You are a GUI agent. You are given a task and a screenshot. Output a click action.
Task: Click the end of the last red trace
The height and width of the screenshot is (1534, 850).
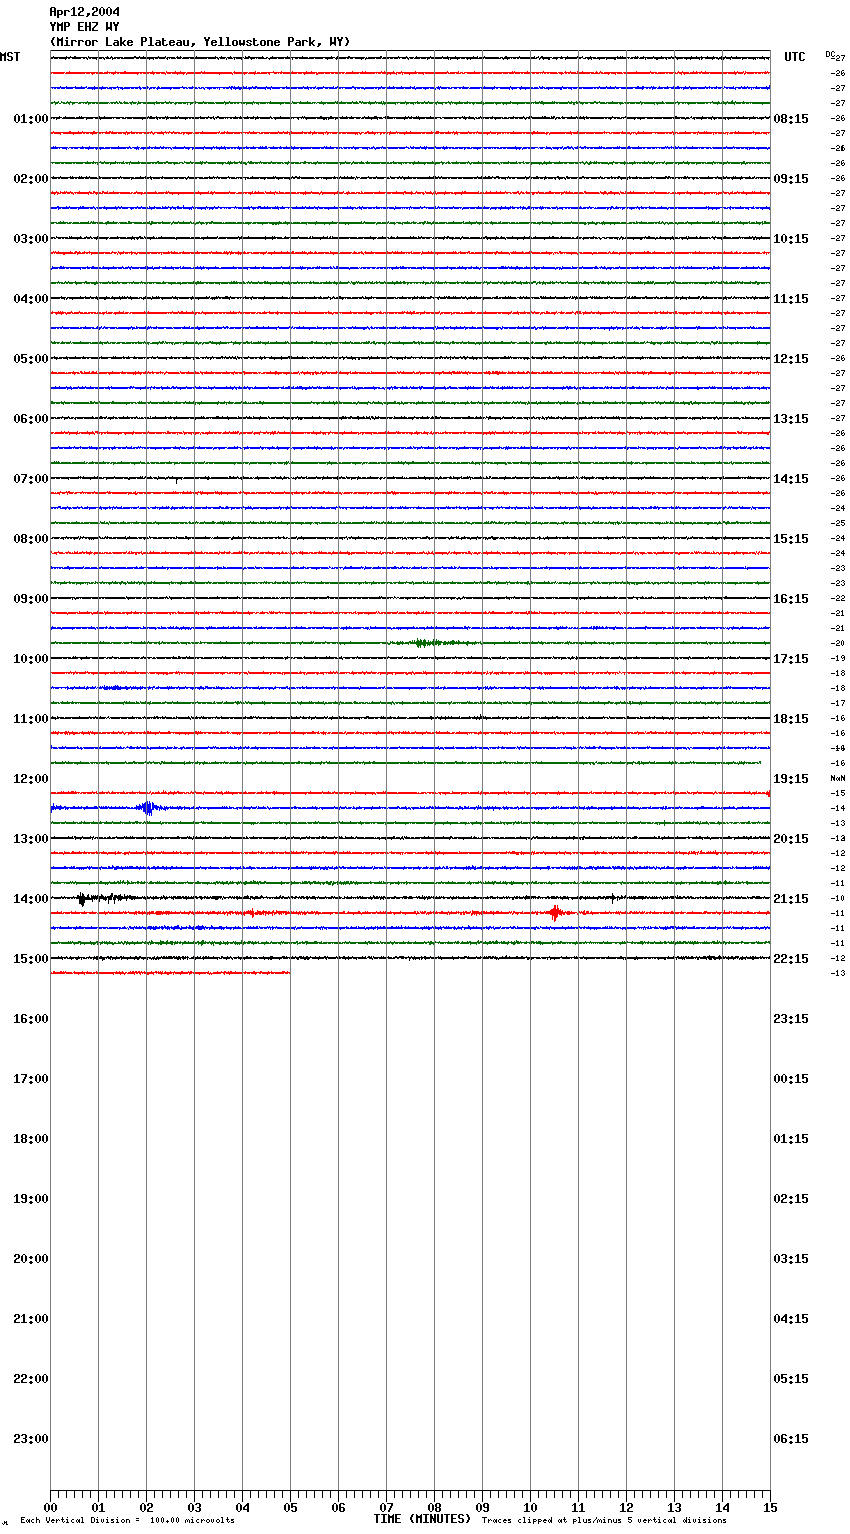click(289, 972)
